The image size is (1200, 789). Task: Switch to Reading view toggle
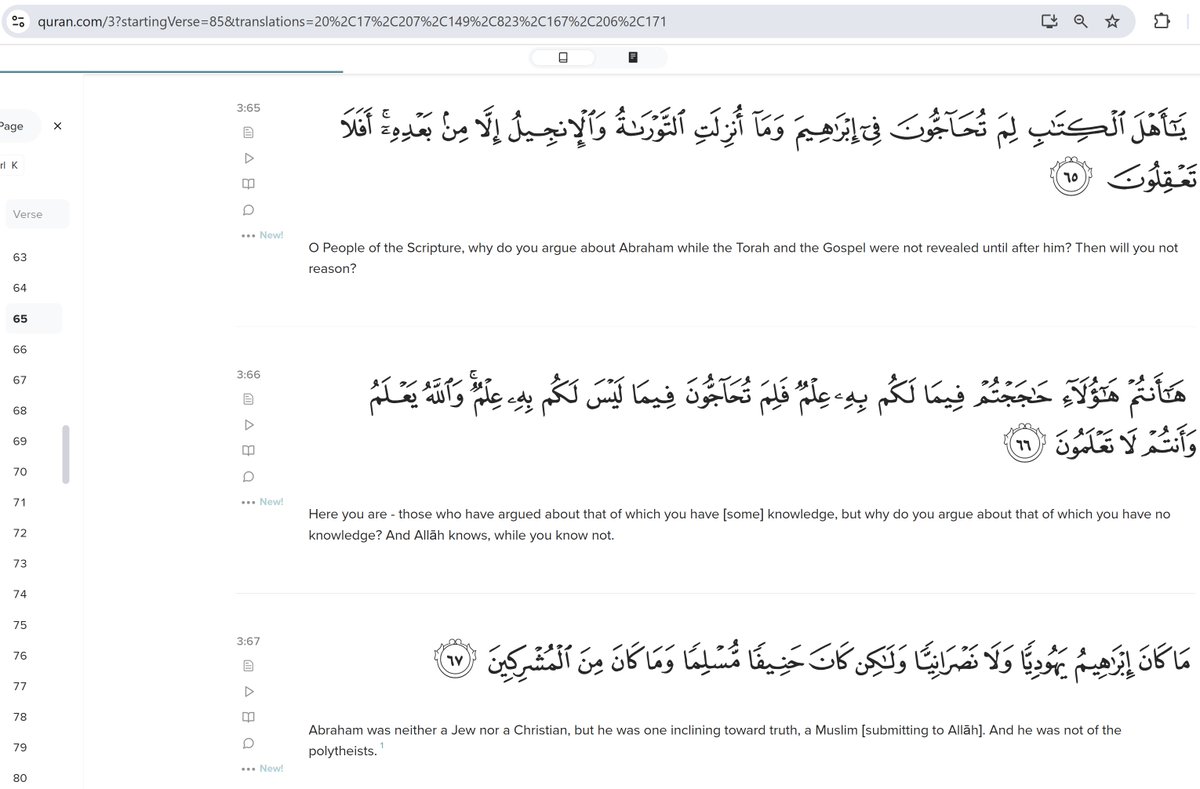pos(633,58)
